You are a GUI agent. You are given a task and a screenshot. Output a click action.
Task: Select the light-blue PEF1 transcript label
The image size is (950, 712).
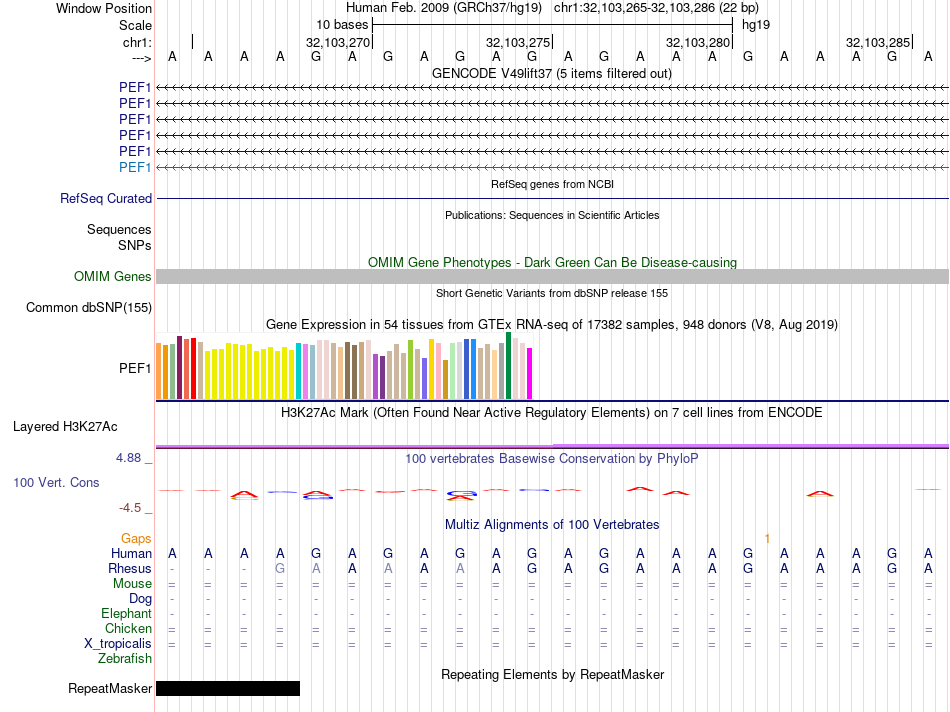[x=135, y=167]
